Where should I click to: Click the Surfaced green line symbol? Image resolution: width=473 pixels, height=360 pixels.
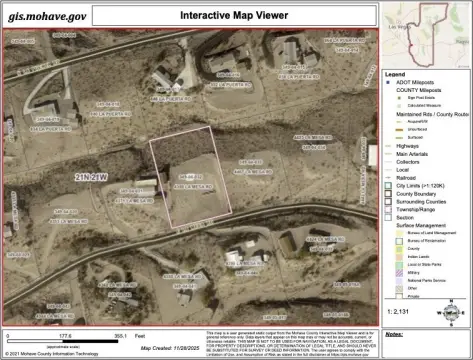click(x=399, y=137)
